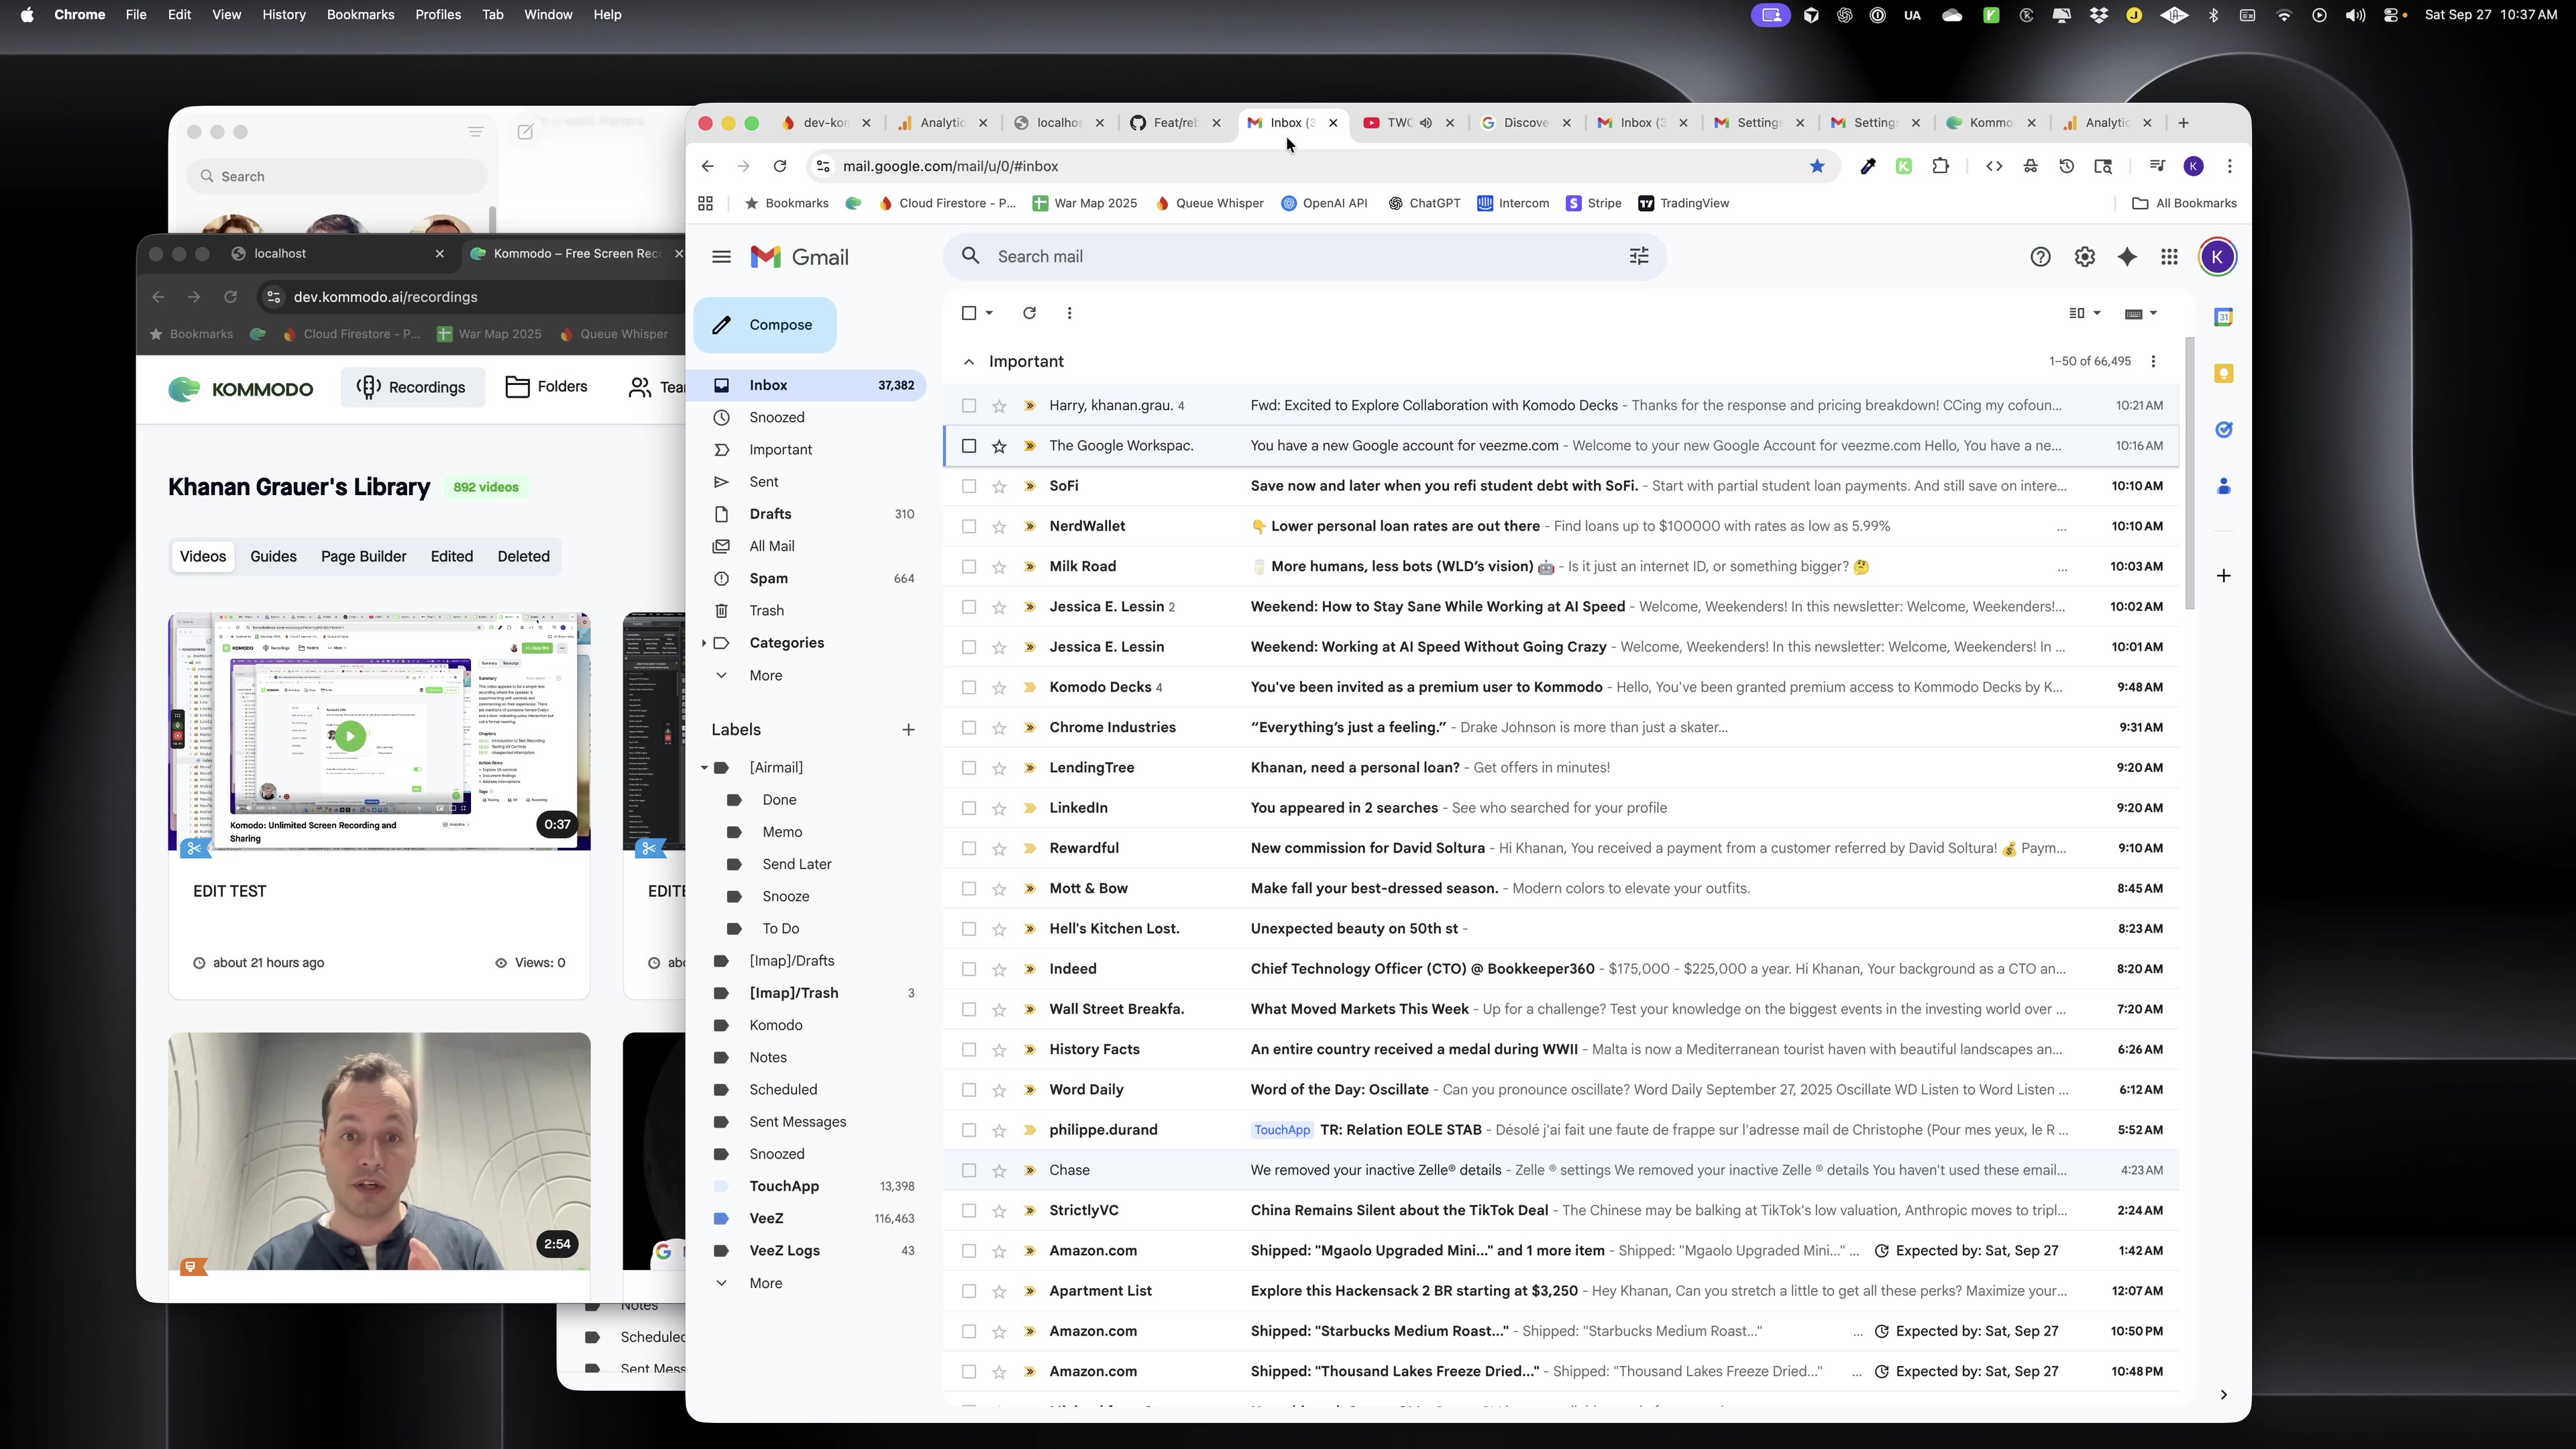The image size is (2576, 1449).
Task: Get add-ons plus icon in side panel
Action: coord(2223,575)
